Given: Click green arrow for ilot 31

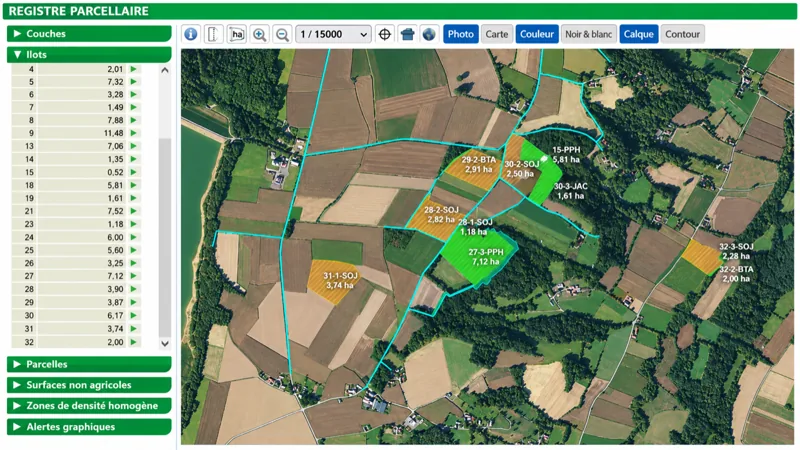Looking at the screenshot, I should 134,329.
